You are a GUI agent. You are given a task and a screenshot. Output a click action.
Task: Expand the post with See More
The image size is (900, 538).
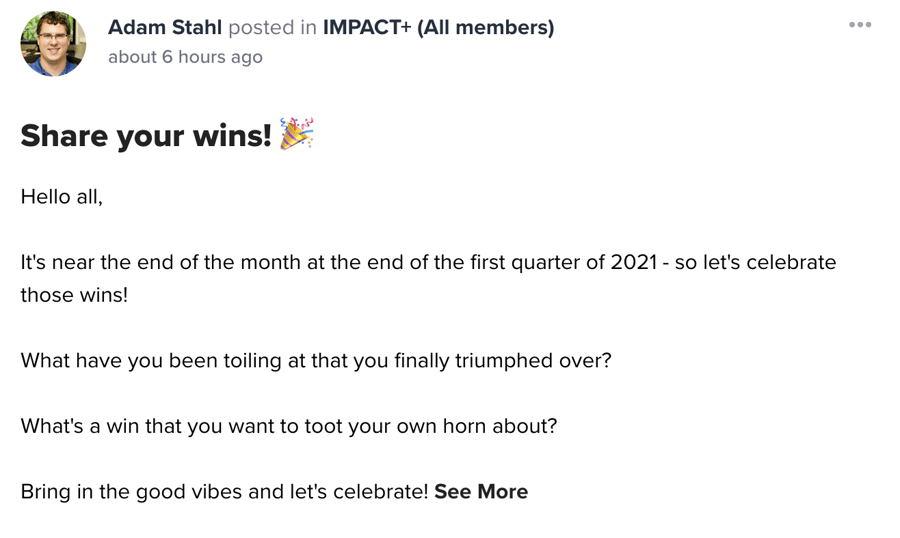coord(481,491)
